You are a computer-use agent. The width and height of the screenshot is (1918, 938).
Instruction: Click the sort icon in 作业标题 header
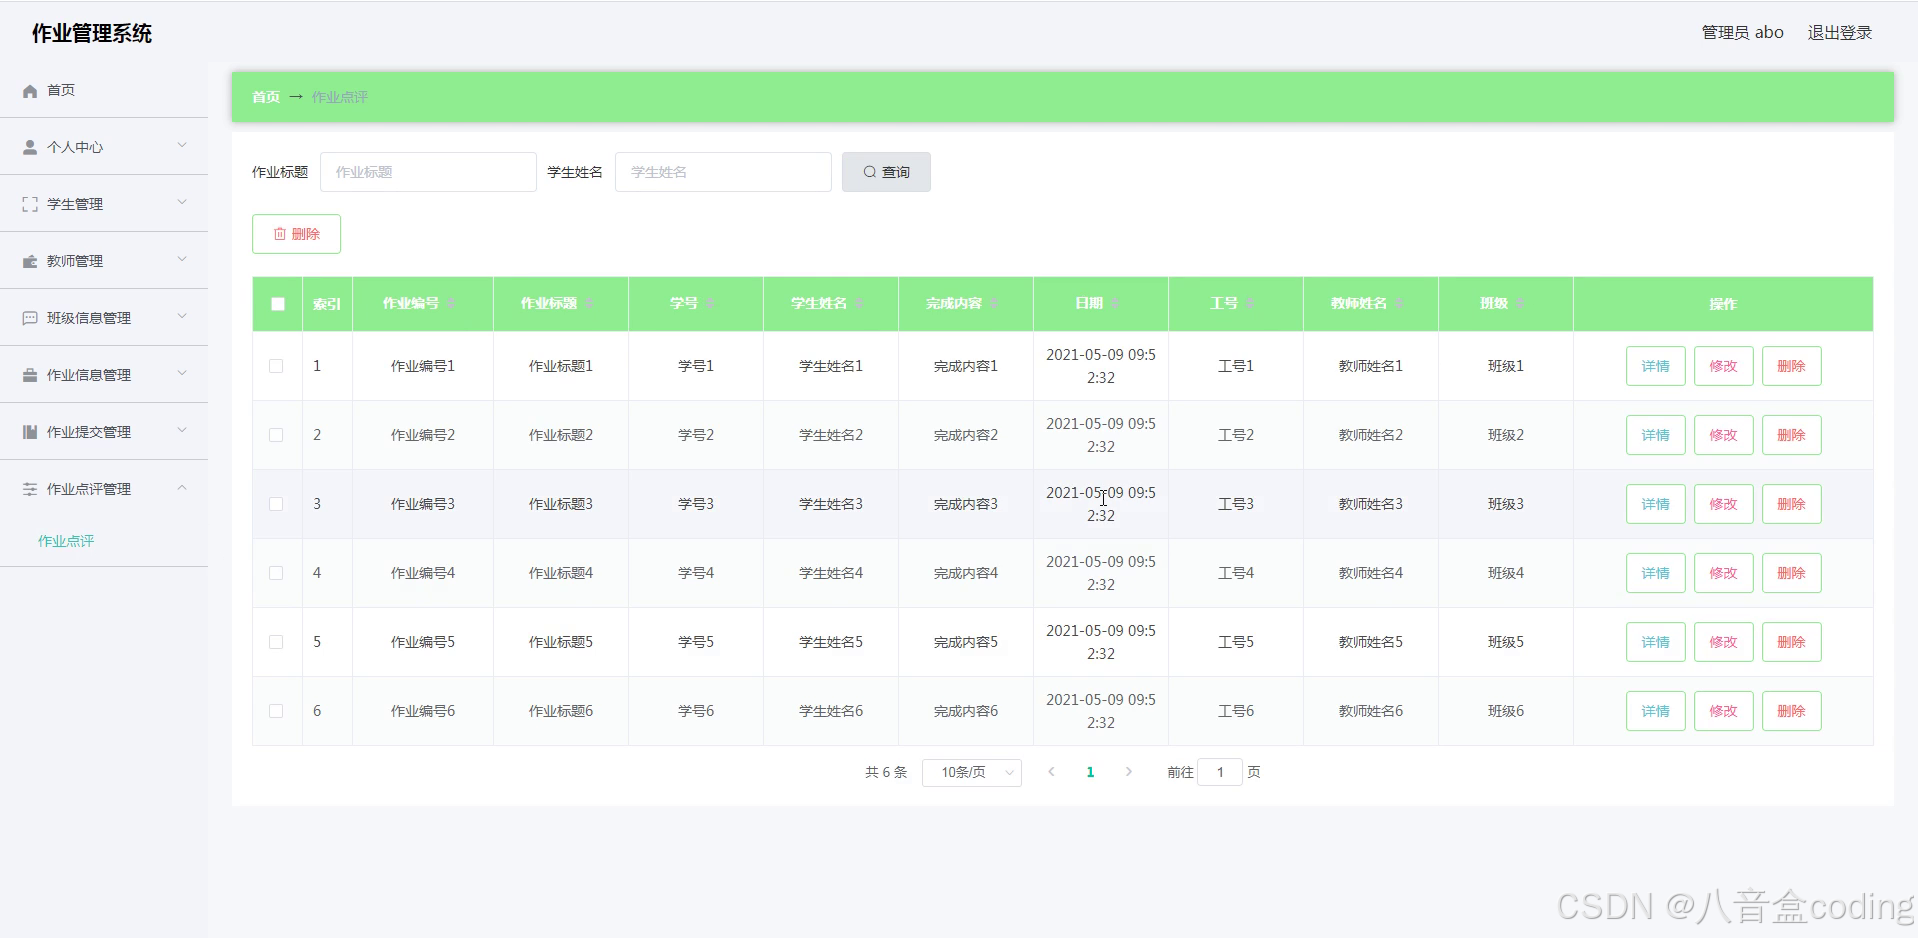[589, 303]
